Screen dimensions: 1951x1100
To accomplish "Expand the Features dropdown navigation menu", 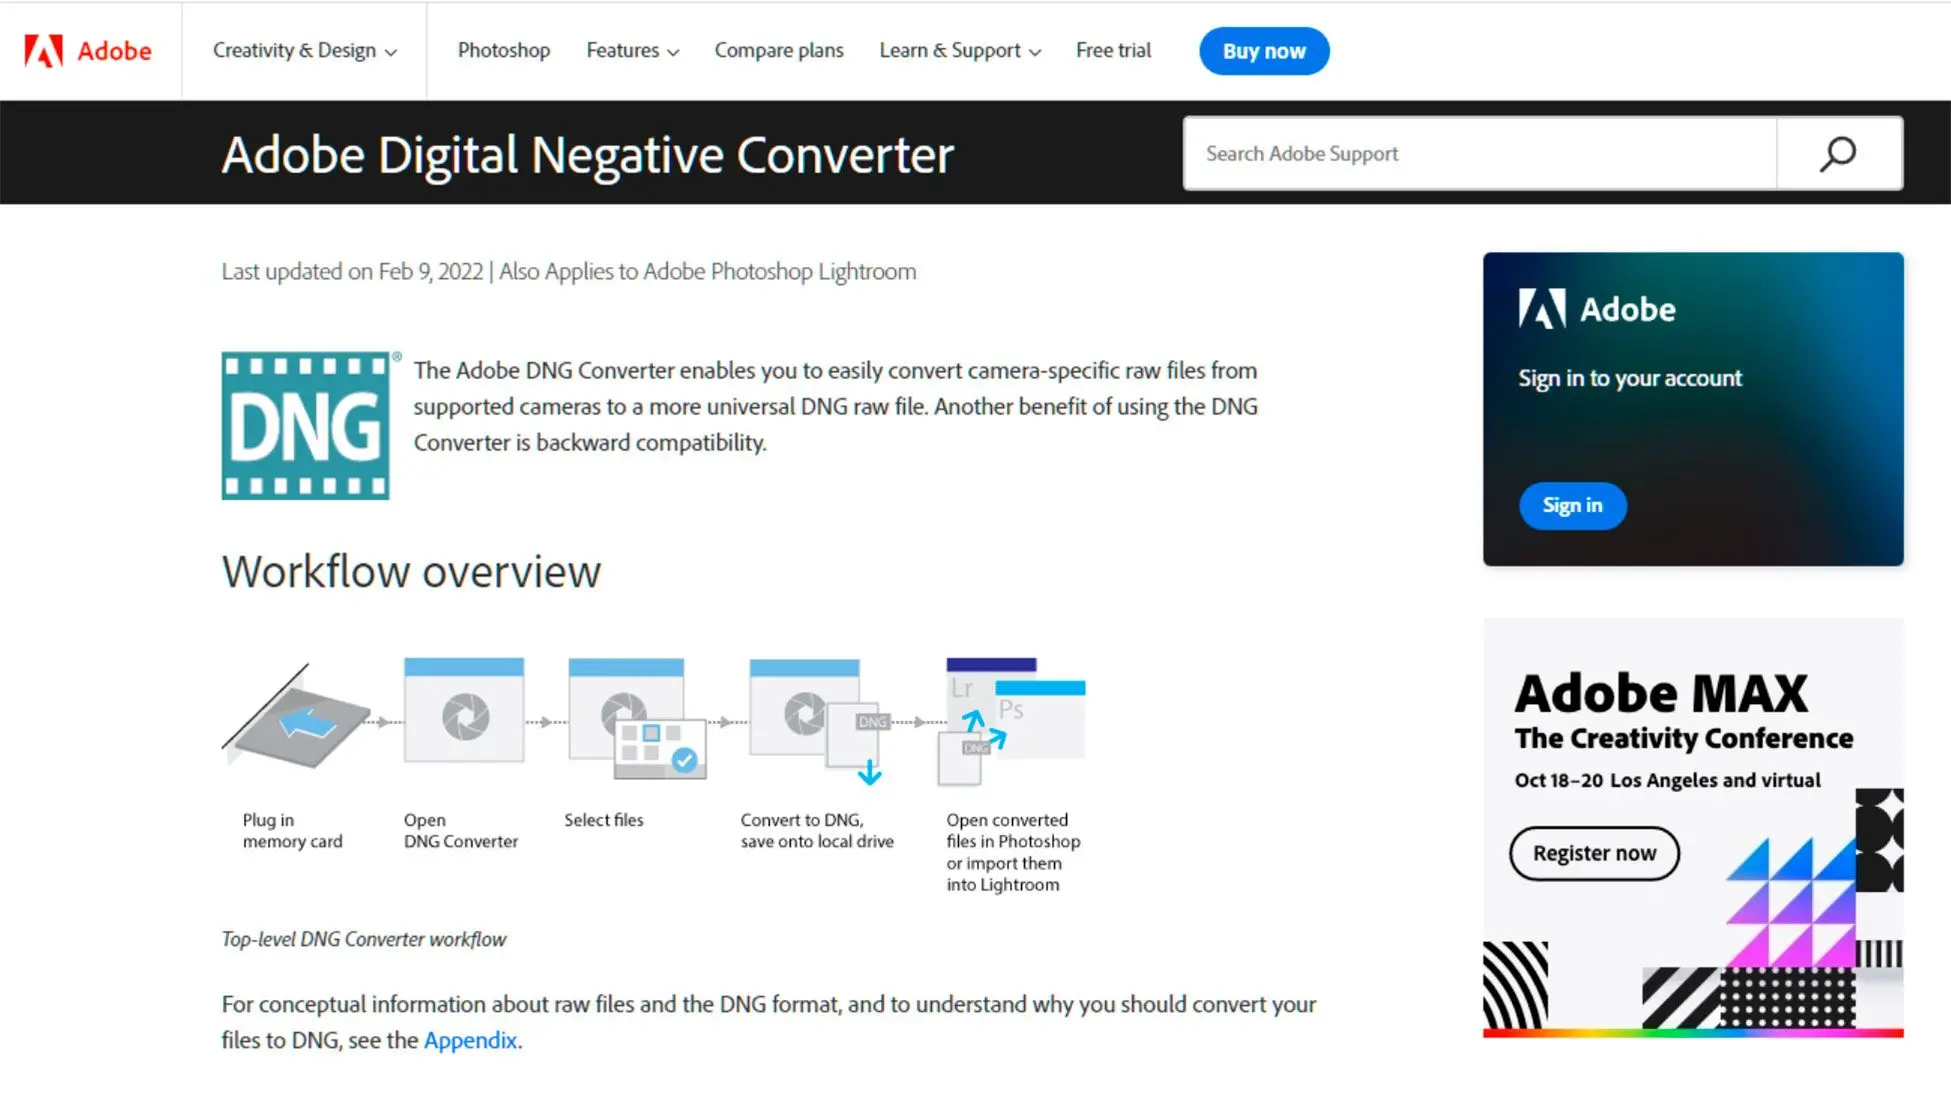I will tap(631, 50).
